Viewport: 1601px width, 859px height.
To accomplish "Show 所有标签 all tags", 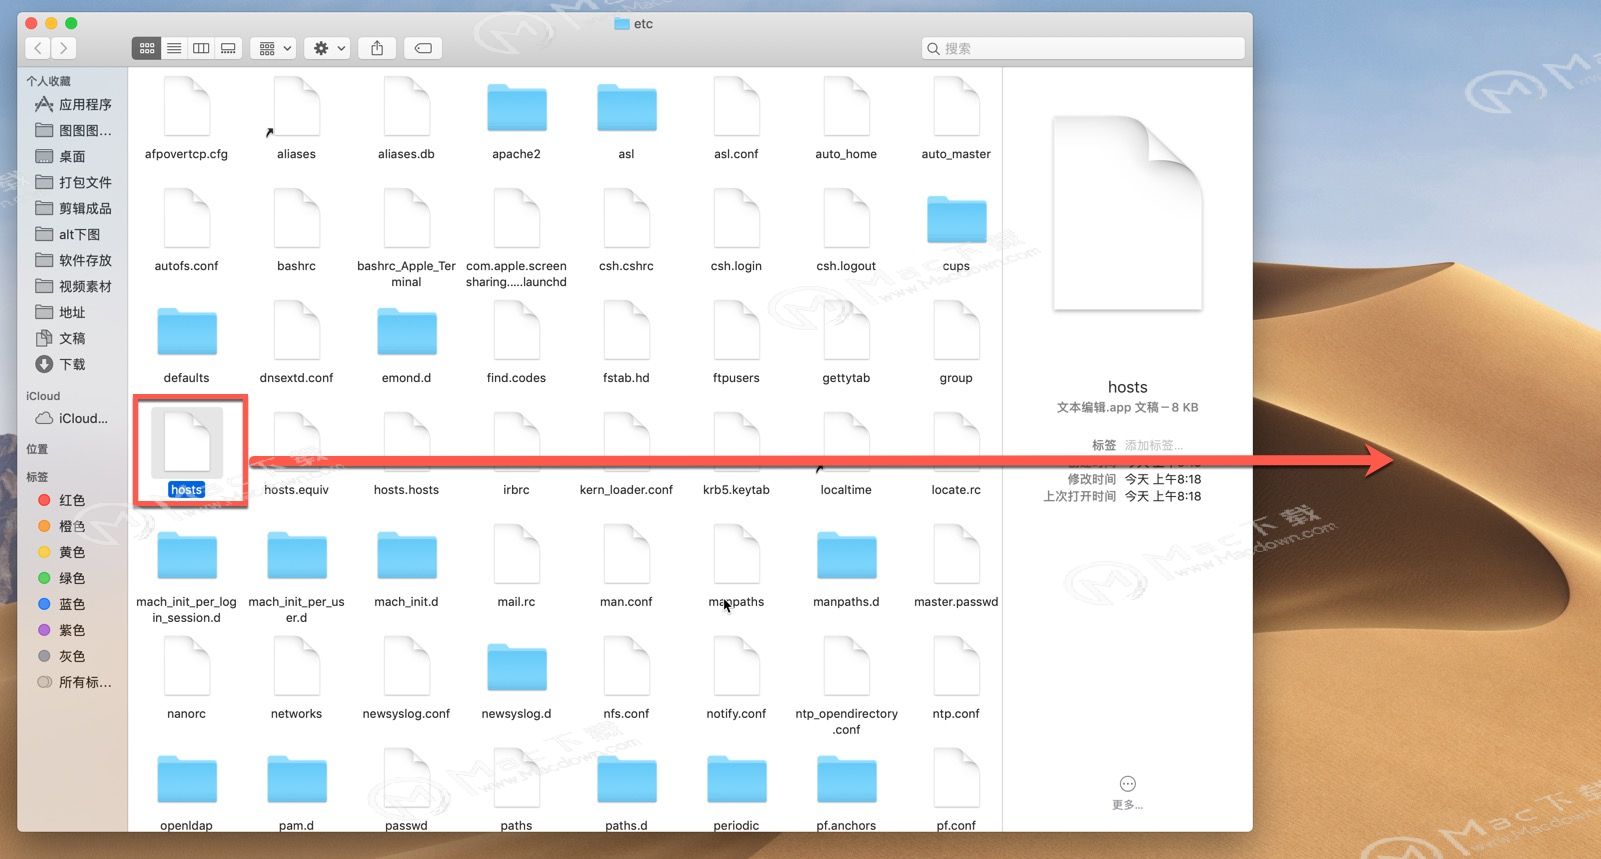I will [73, 682].
